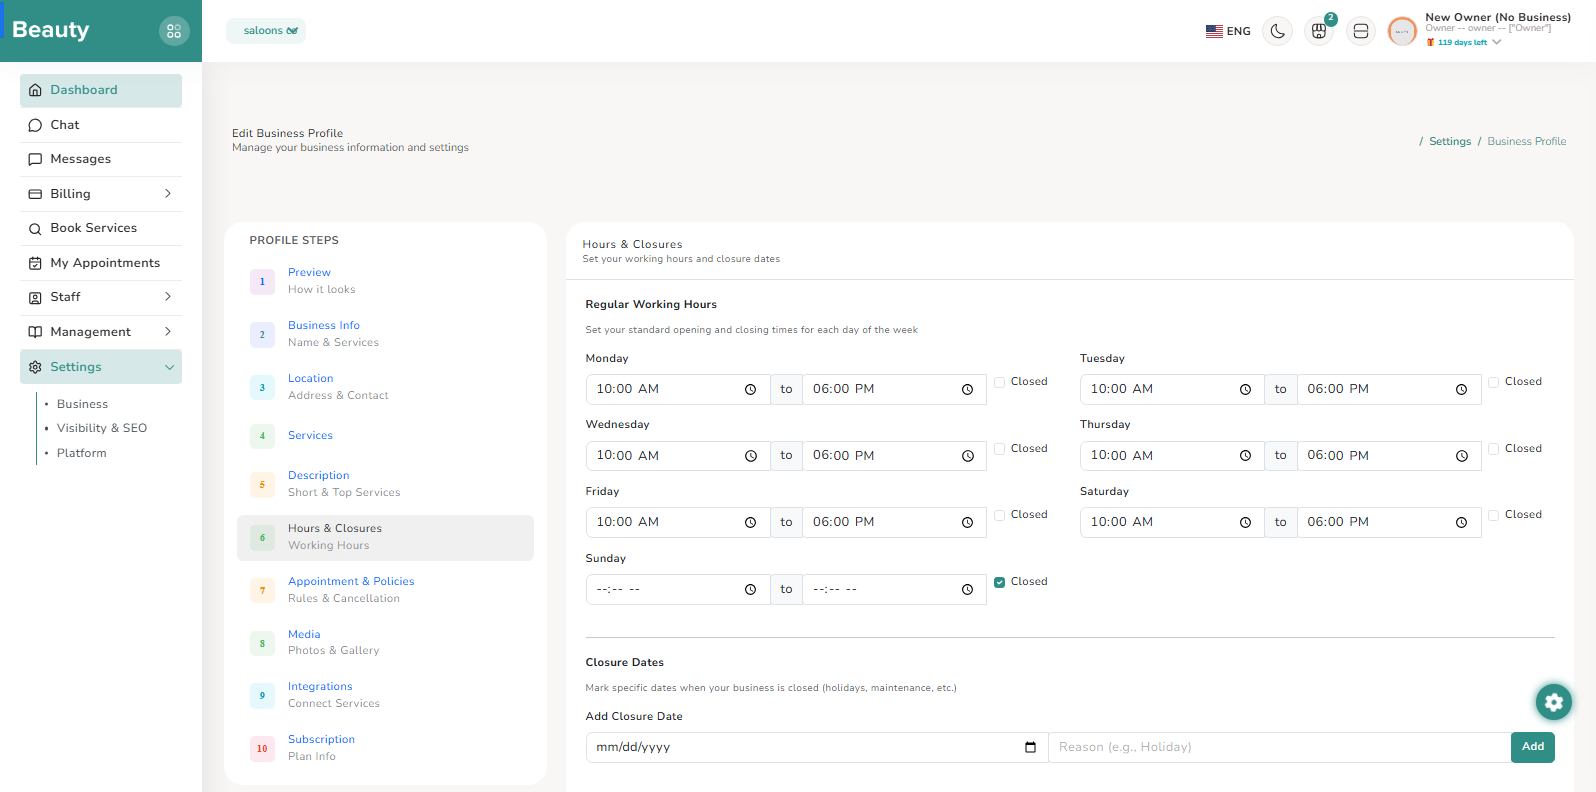
Task: Click the layout icon in top bar
Action: [1361, 31]
